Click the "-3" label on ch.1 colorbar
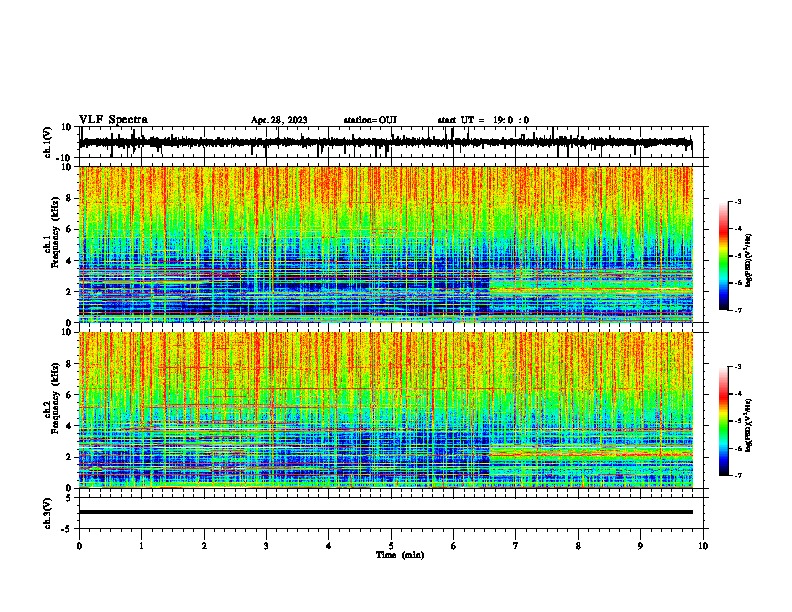The image size is (792, 612). (x=738, y=201)
